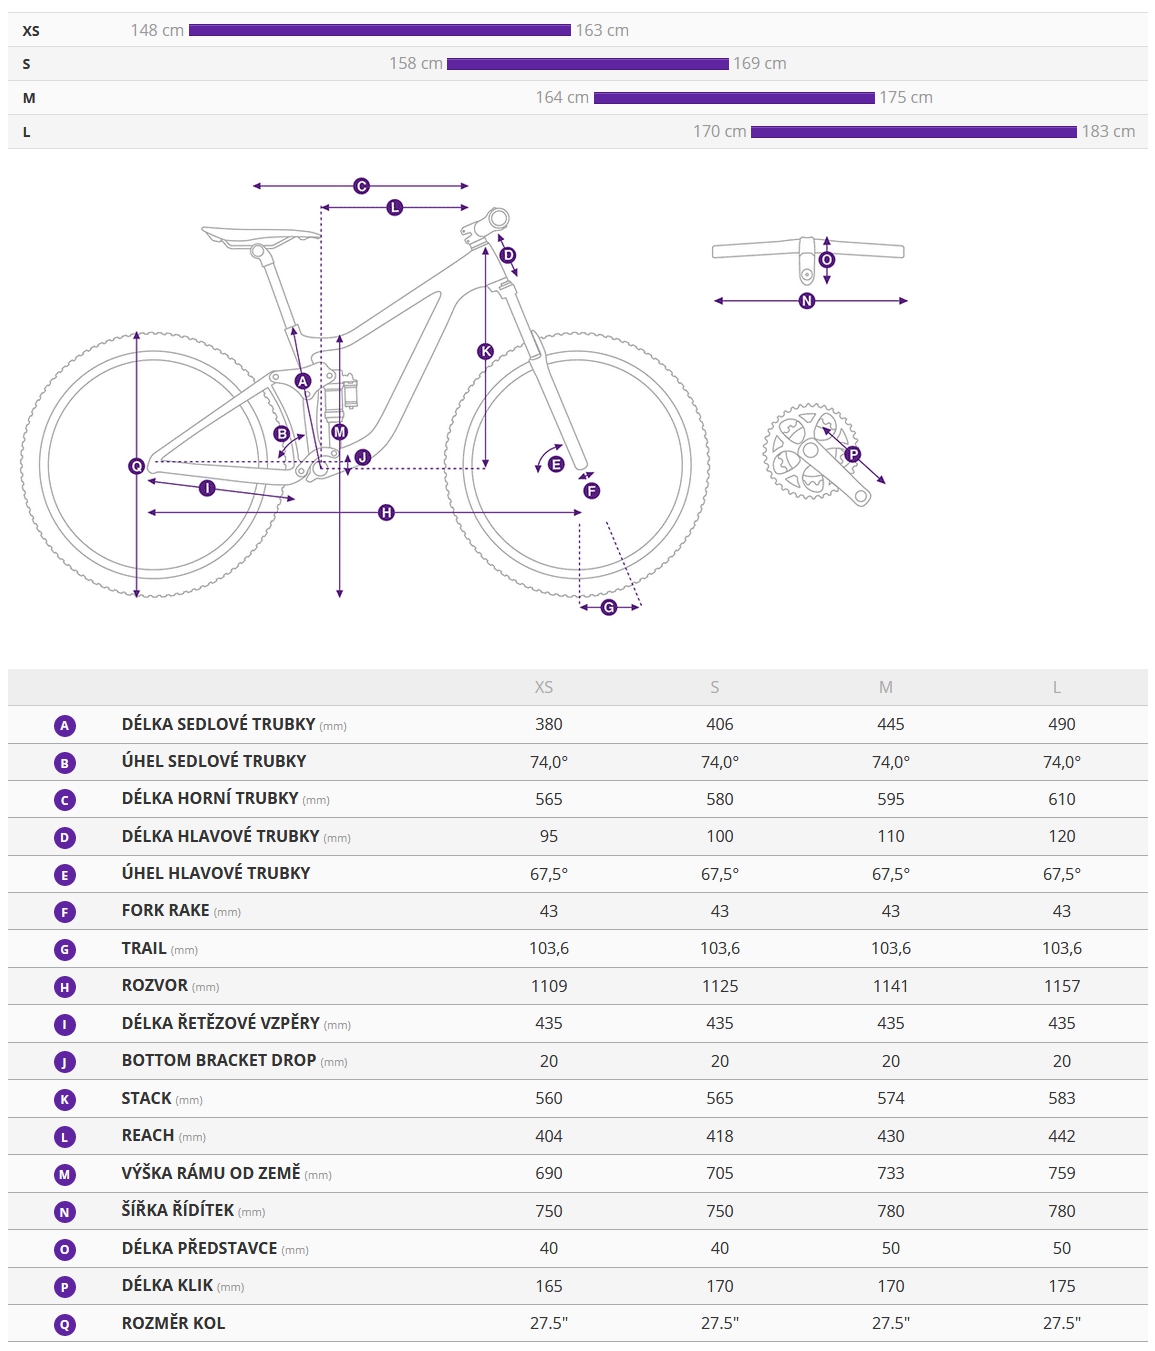Click the C marker atop the bike diagram
Viewport: 1155px width, 1351px height.
click(x=361, y=186)
